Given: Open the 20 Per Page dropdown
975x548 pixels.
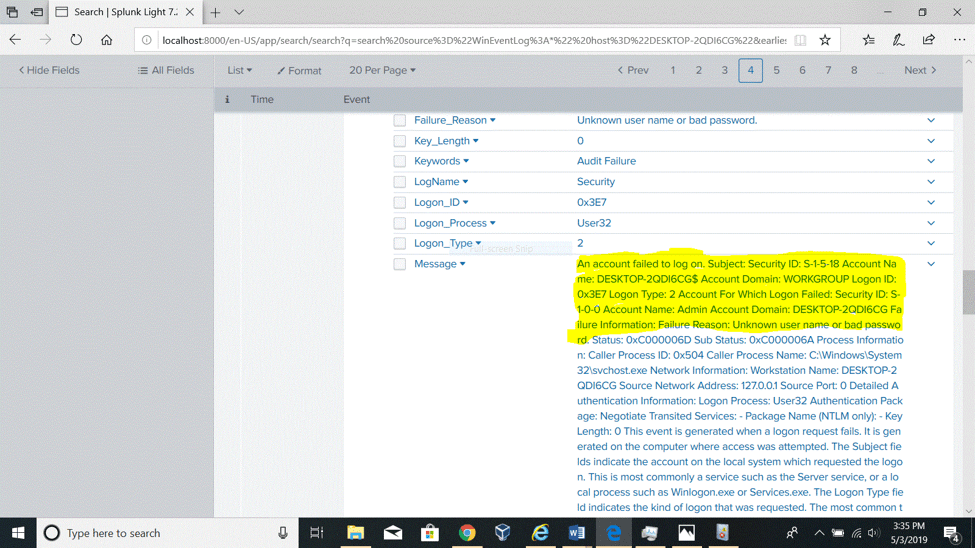Looking at the screenshot, I should click(x=382, y=70).
